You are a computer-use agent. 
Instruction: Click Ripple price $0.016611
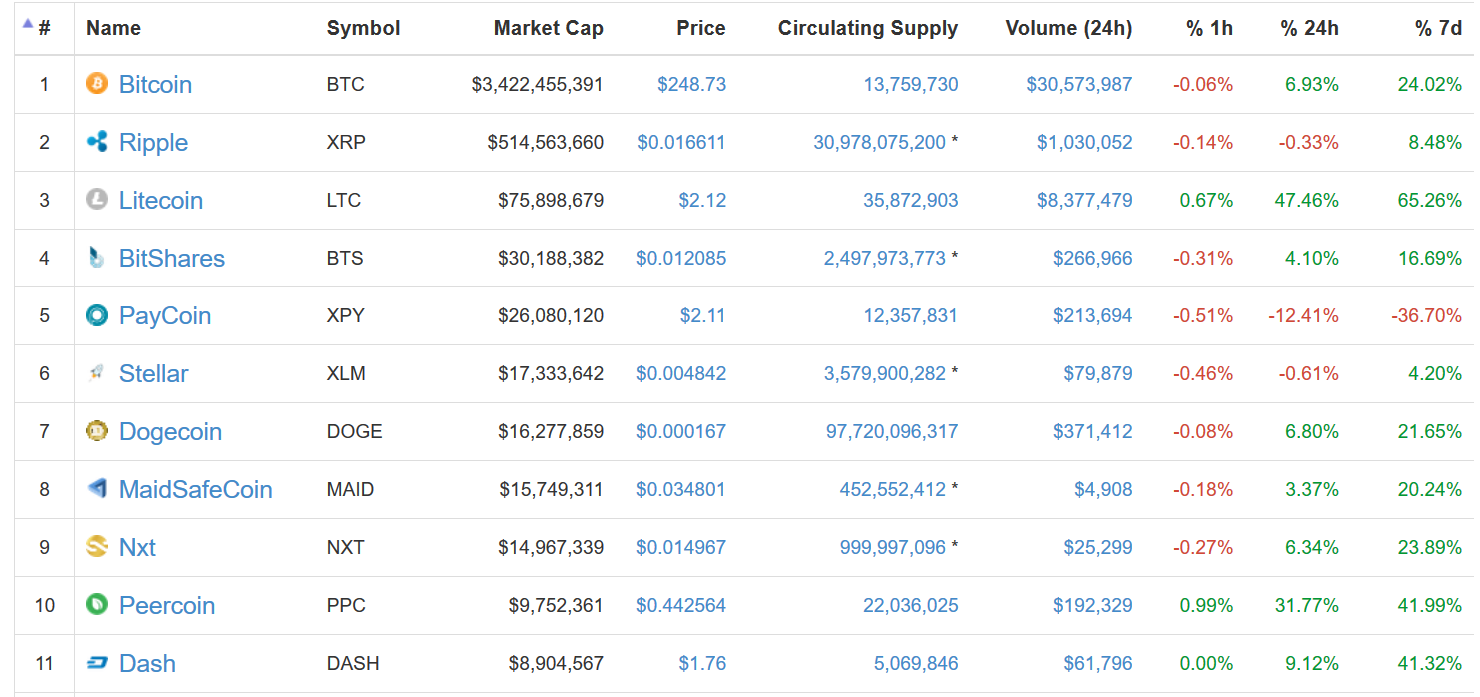pos(681,142)
